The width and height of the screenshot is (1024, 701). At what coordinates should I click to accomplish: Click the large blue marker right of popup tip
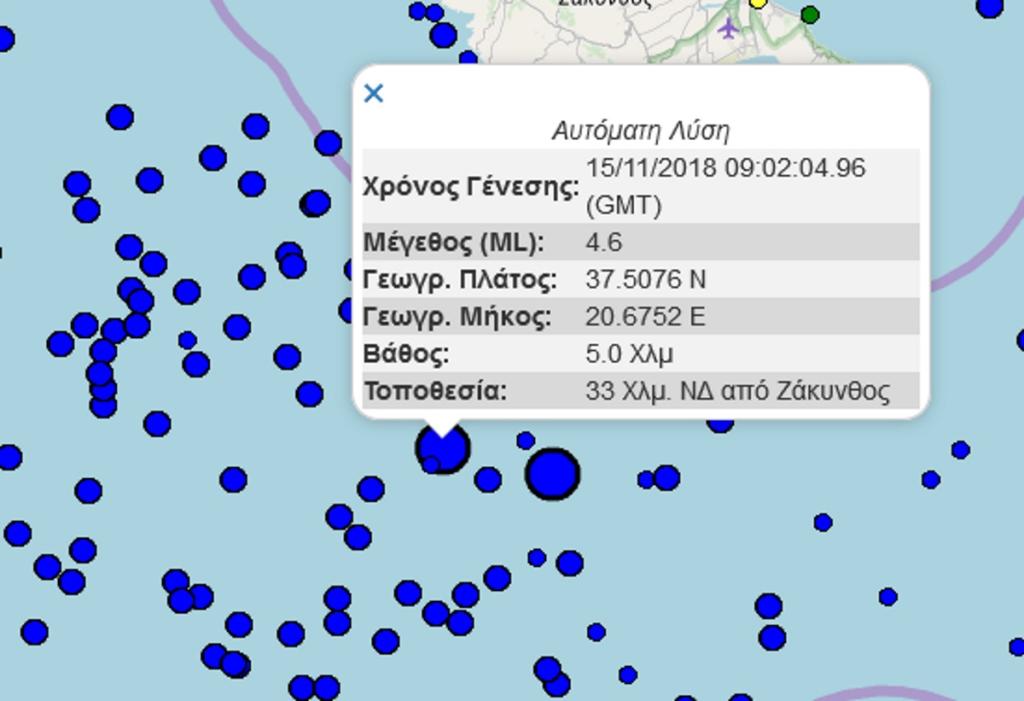[552, 474]
